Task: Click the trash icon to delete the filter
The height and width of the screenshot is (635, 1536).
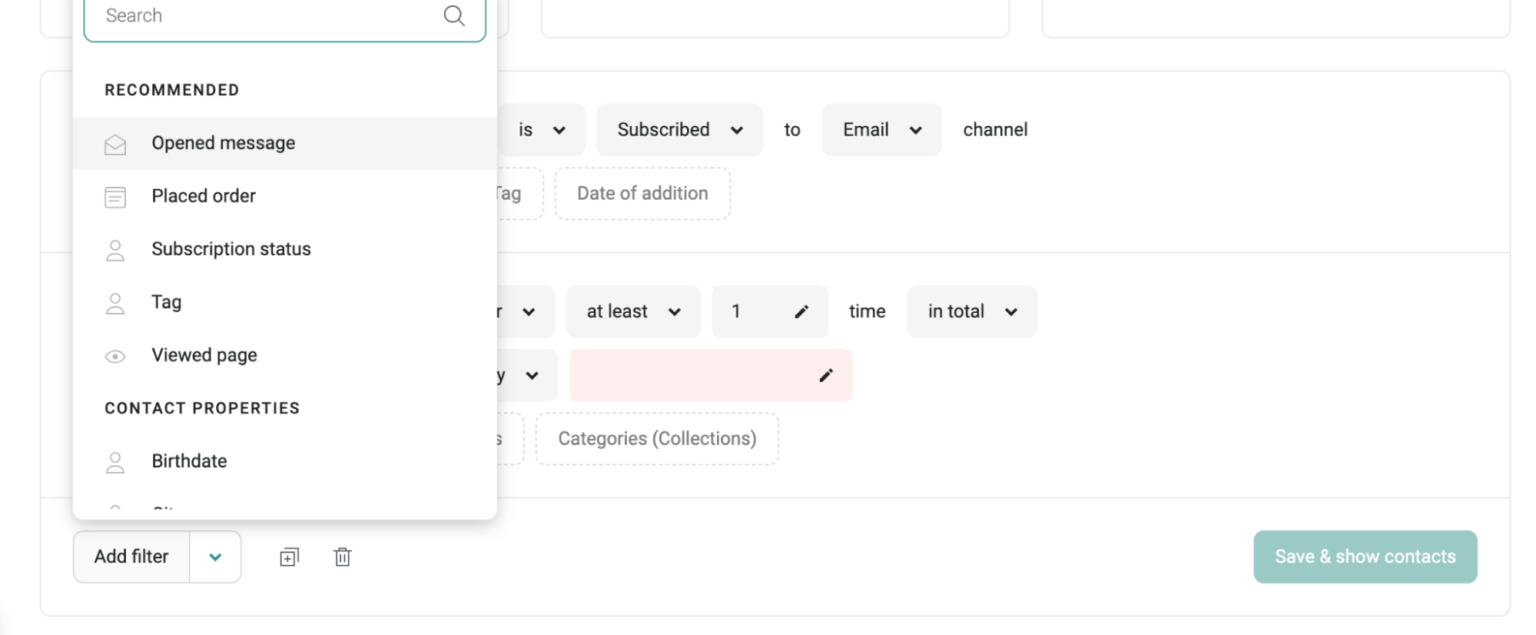Action: point(342,557)
